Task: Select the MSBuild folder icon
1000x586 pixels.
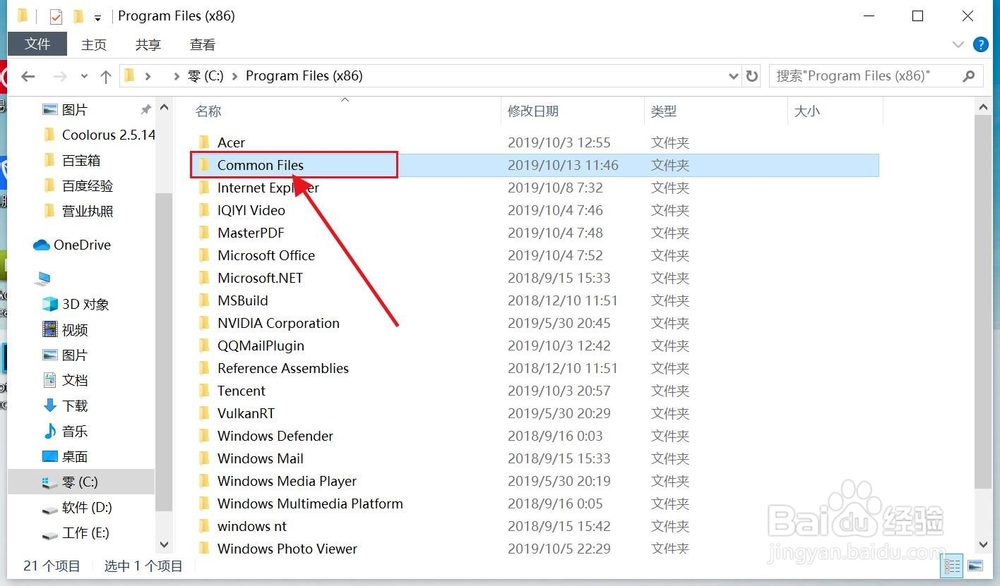Action: (204, 300)
